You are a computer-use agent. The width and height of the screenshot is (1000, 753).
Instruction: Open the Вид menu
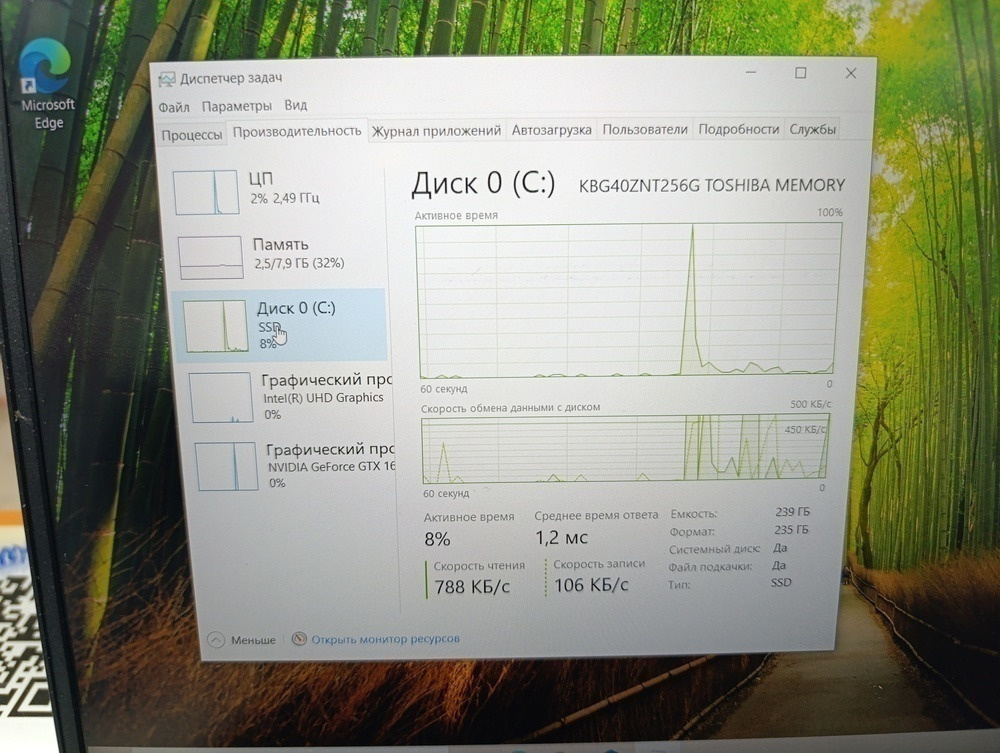point(296,105)
